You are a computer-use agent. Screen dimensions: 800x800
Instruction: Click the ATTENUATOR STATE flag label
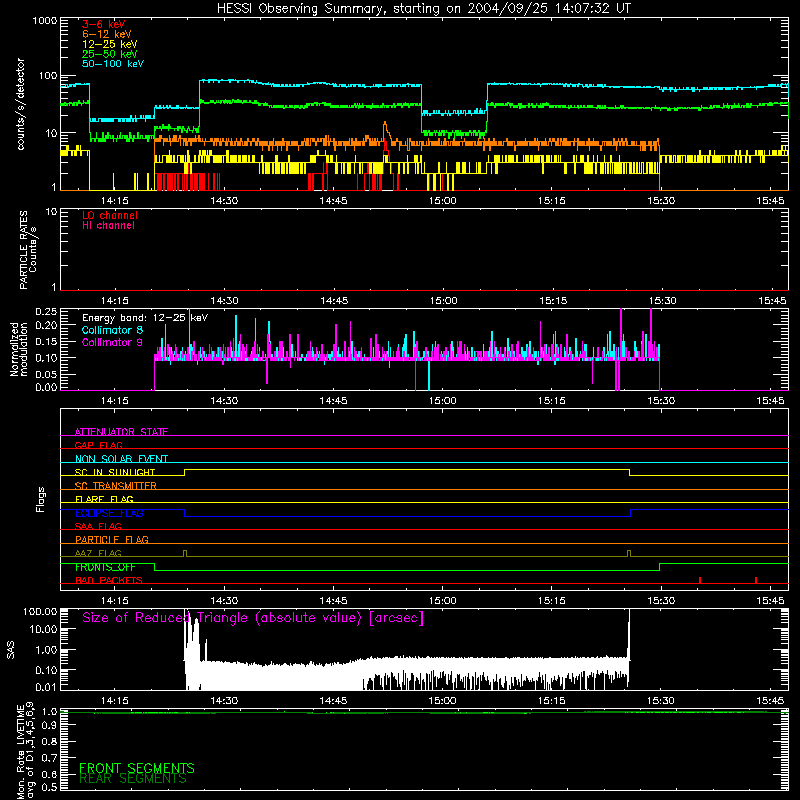pos(121,432)
